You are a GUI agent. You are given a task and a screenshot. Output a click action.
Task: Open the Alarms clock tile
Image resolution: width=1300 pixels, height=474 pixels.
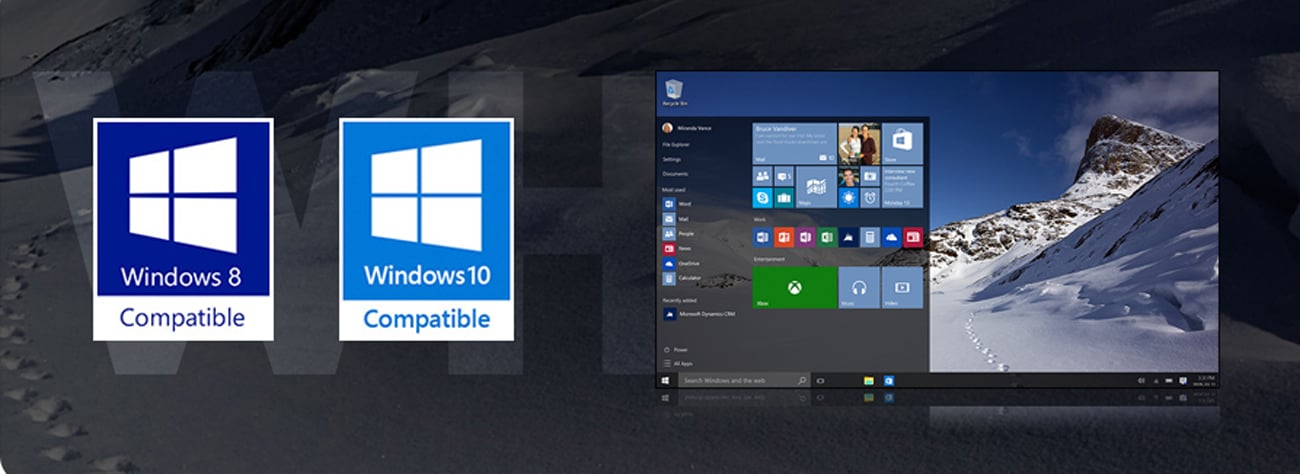click(869, 198)
